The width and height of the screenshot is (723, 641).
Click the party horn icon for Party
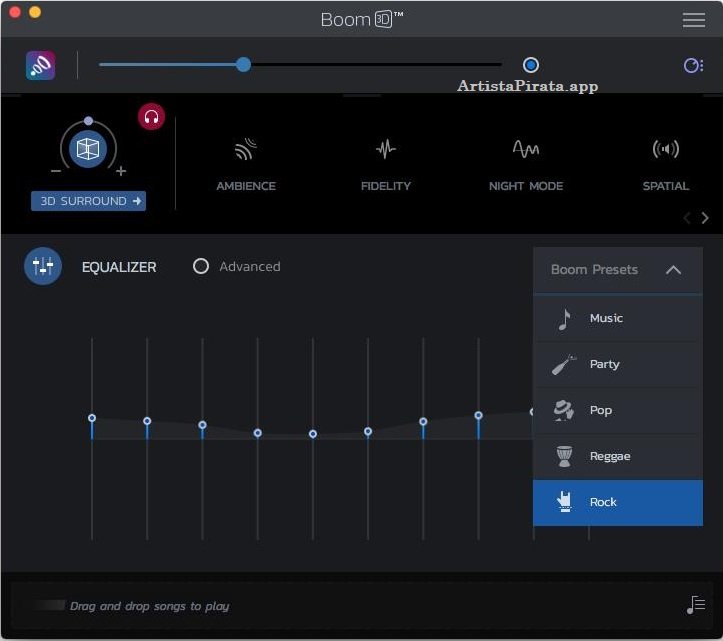[564, 364]
